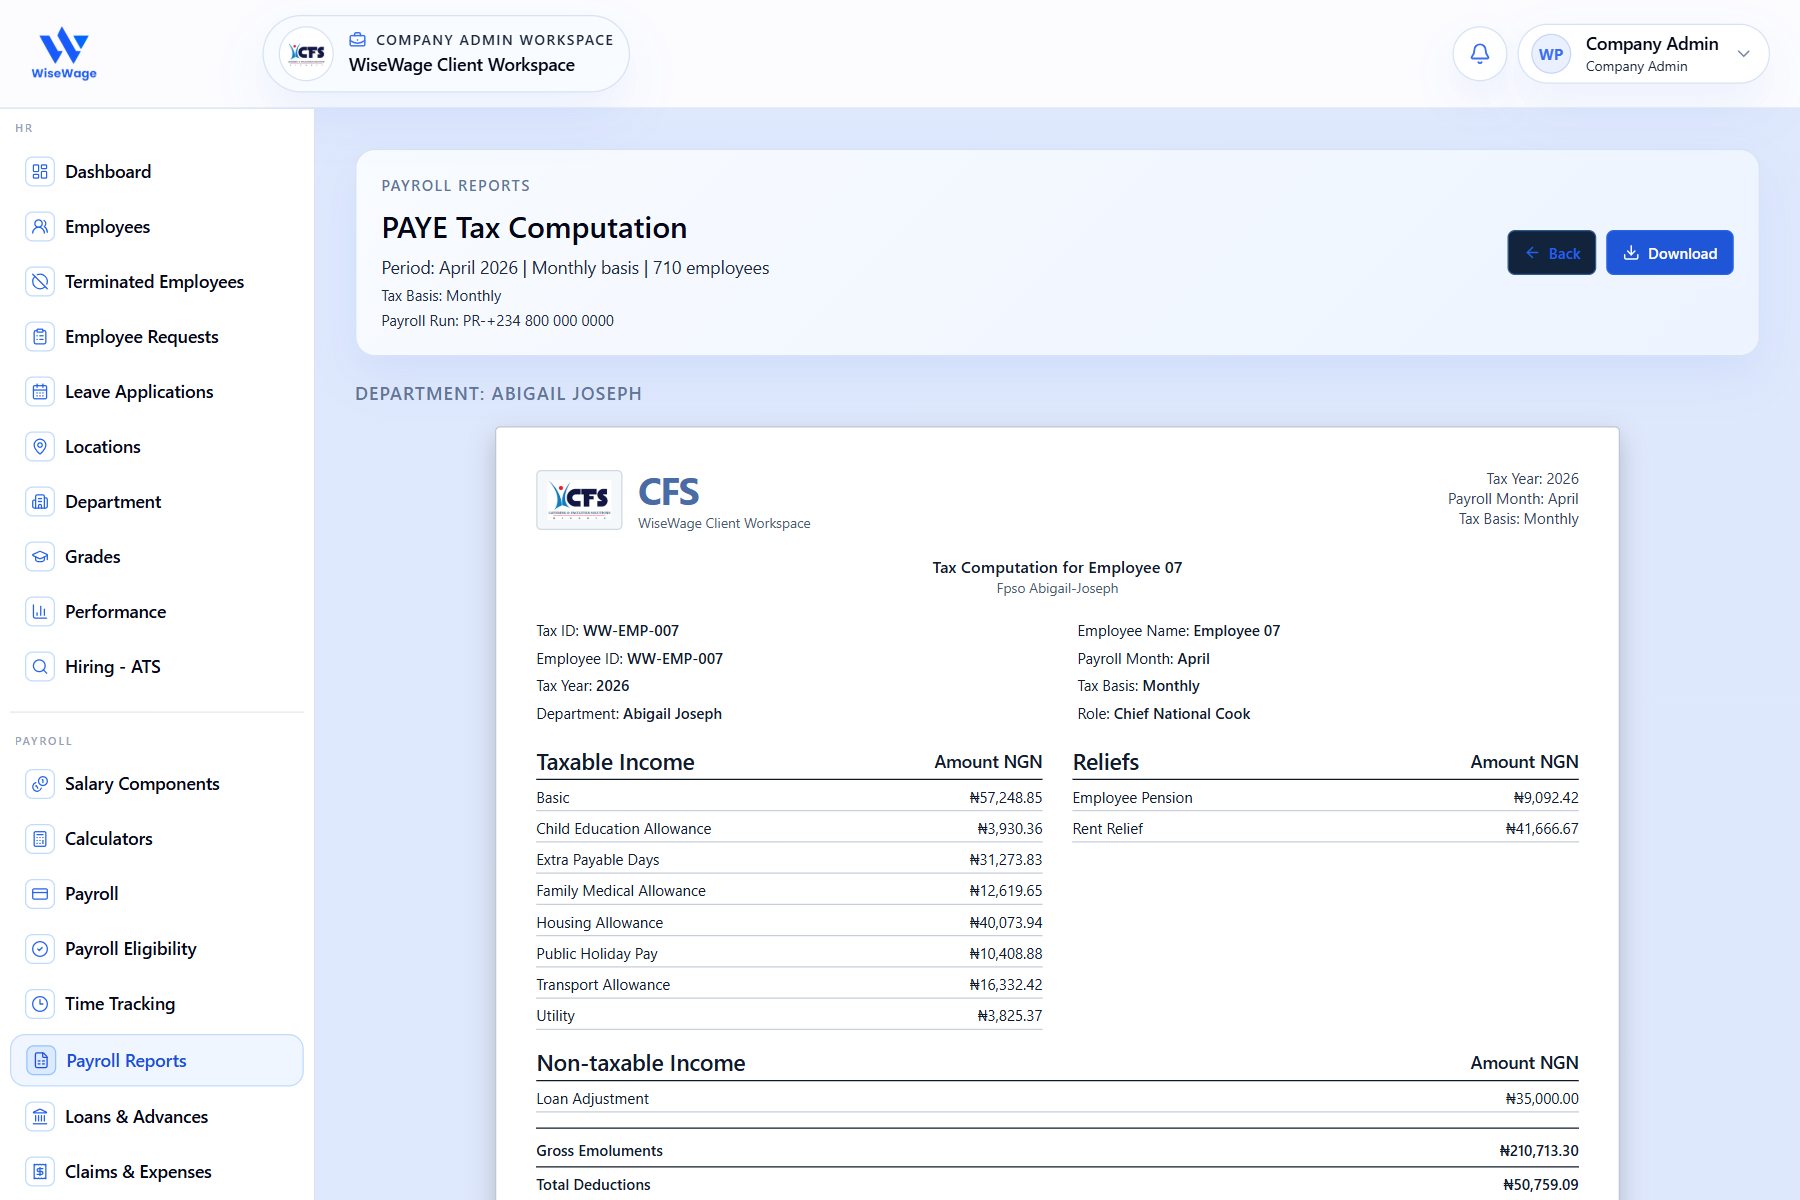The height and width of the screenshot is (1200, 1800).
Task: Select Loan Adjustment row label
Action: pyautogui.click(x=592, y=1099)
